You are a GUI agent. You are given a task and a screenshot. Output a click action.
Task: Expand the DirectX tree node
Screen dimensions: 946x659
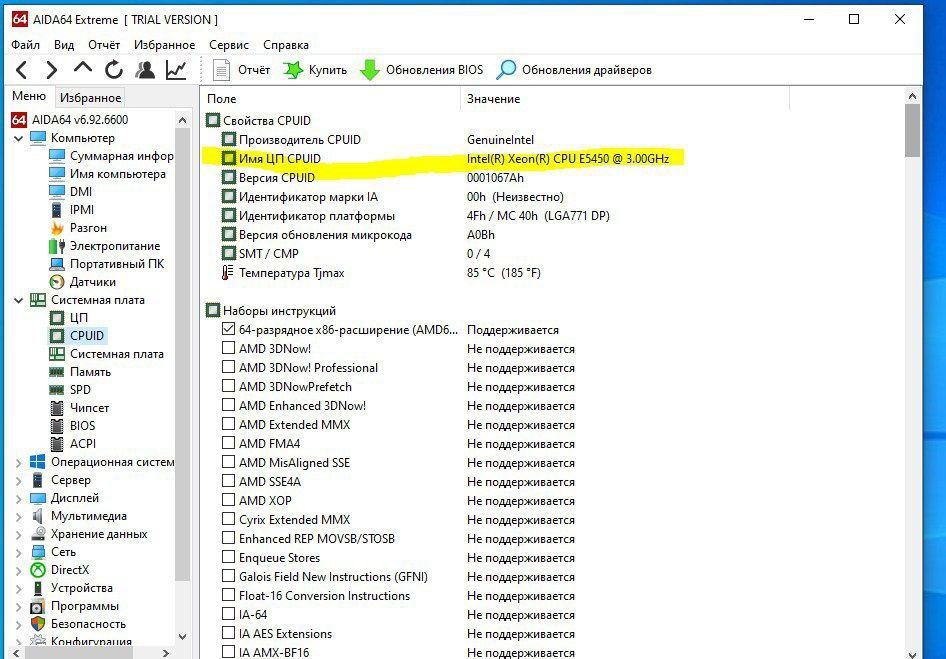coord(19,570)
